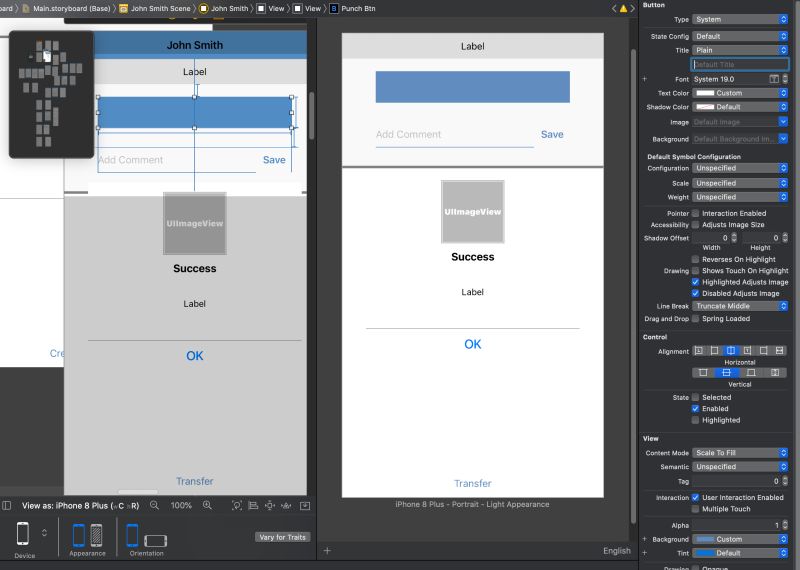Uncheck Highlighted Adjusts Image
Screen dimensions: 800x570
tap(695, 282)
